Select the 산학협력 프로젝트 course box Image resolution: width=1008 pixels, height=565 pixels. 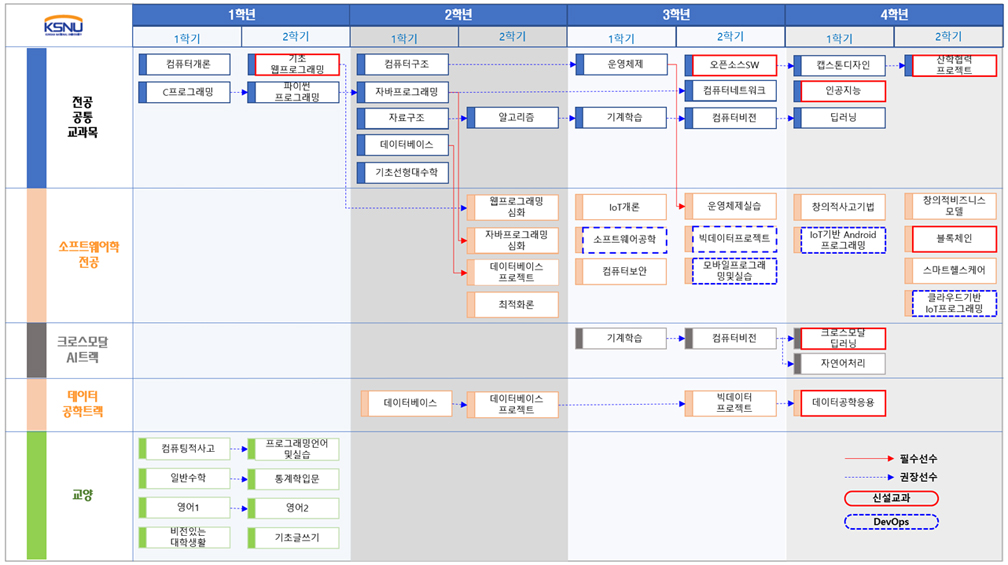point(950,65)
